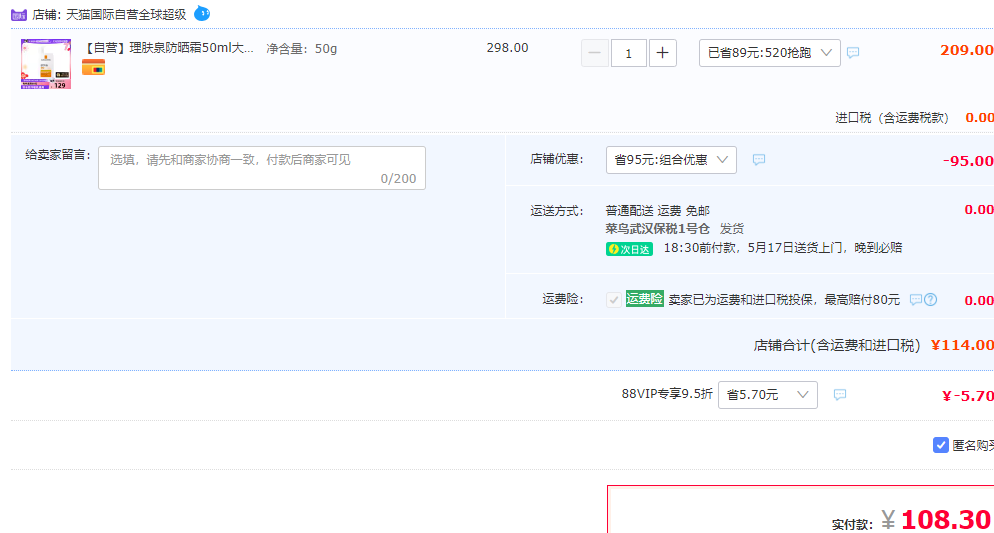Image resolution: width=994 pixels, height=533 pixels.
Task: Click the comment icon beside the 520抢跑 dropdown
Action: [x=853, y=53]
